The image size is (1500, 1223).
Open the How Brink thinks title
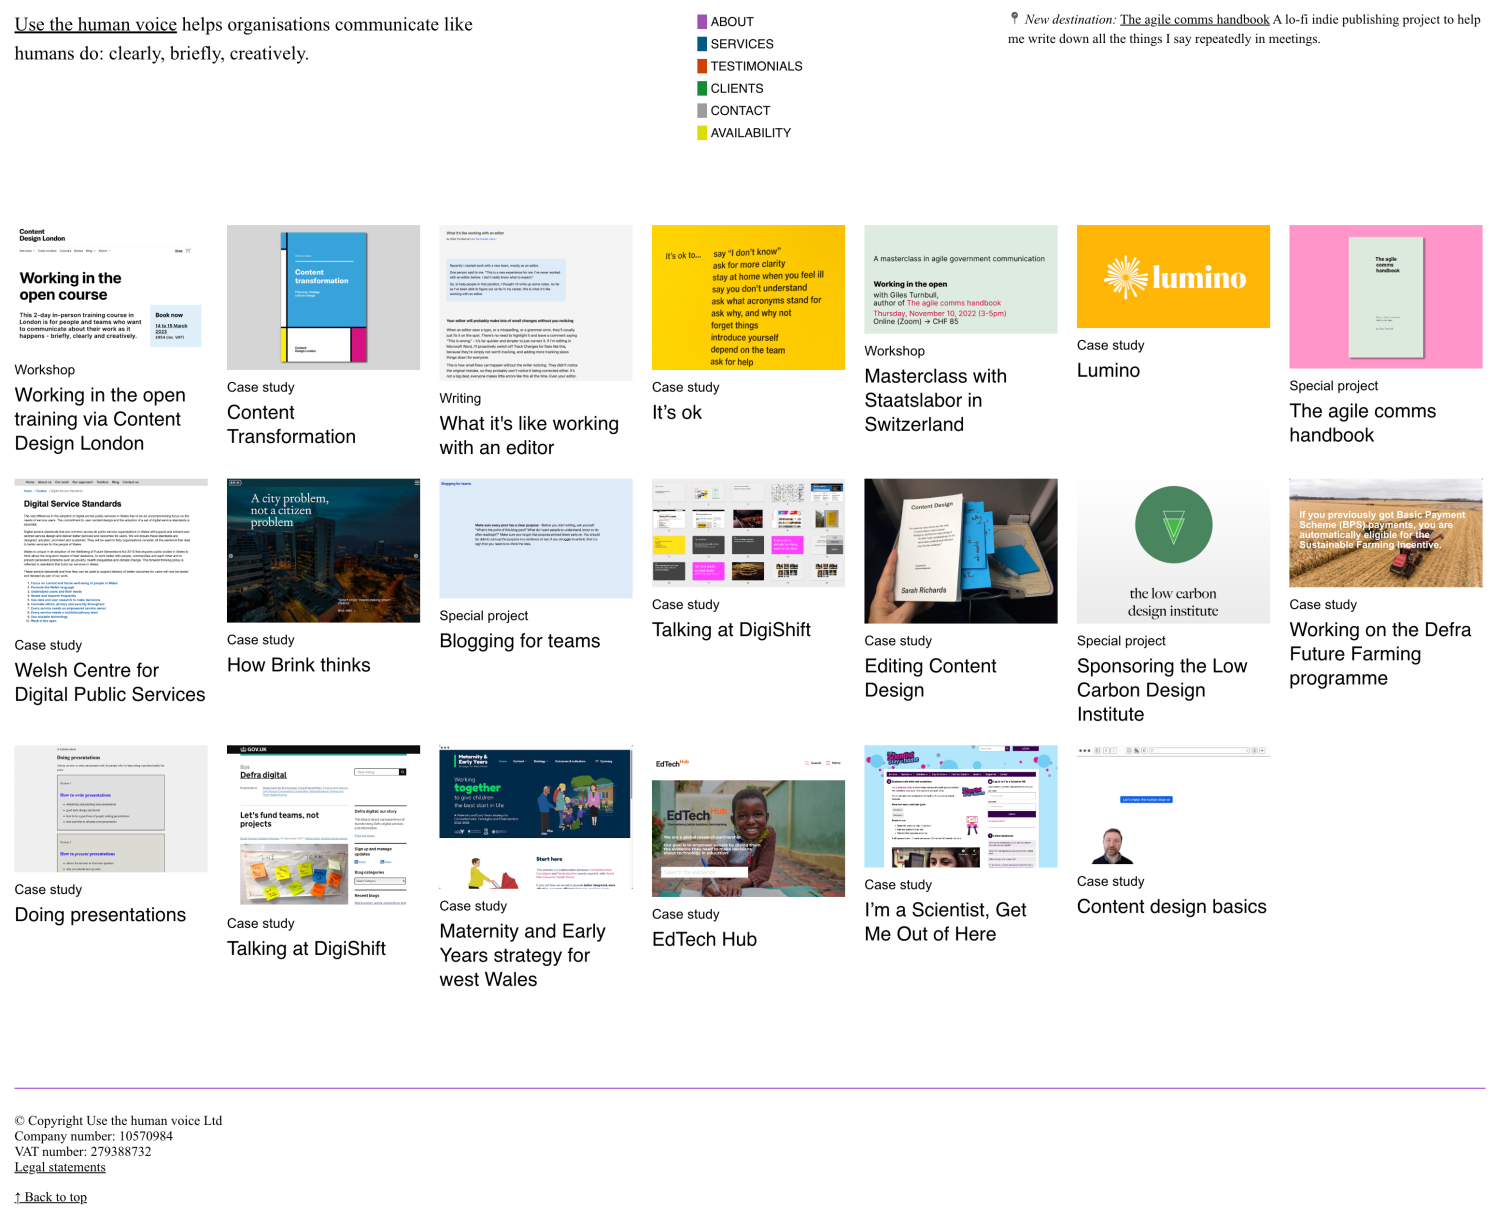point(298,665)
